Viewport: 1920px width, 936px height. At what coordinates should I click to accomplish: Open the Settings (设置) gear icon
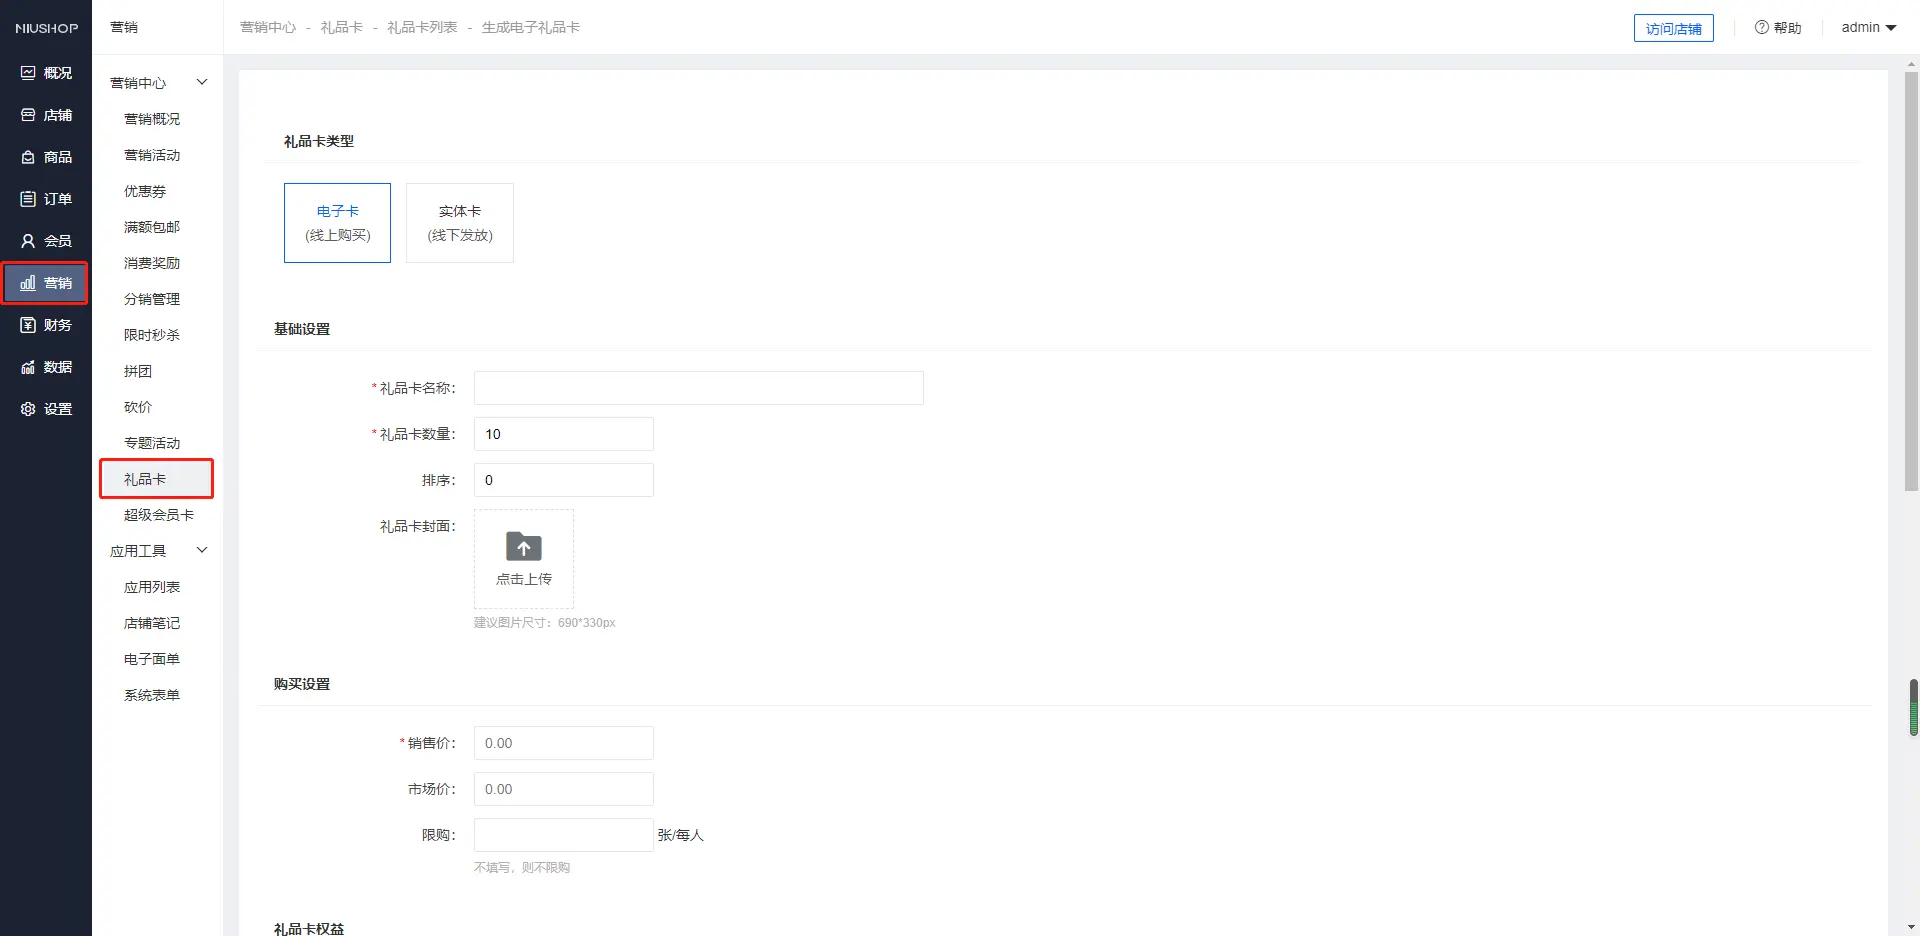[x=28, y=409]
